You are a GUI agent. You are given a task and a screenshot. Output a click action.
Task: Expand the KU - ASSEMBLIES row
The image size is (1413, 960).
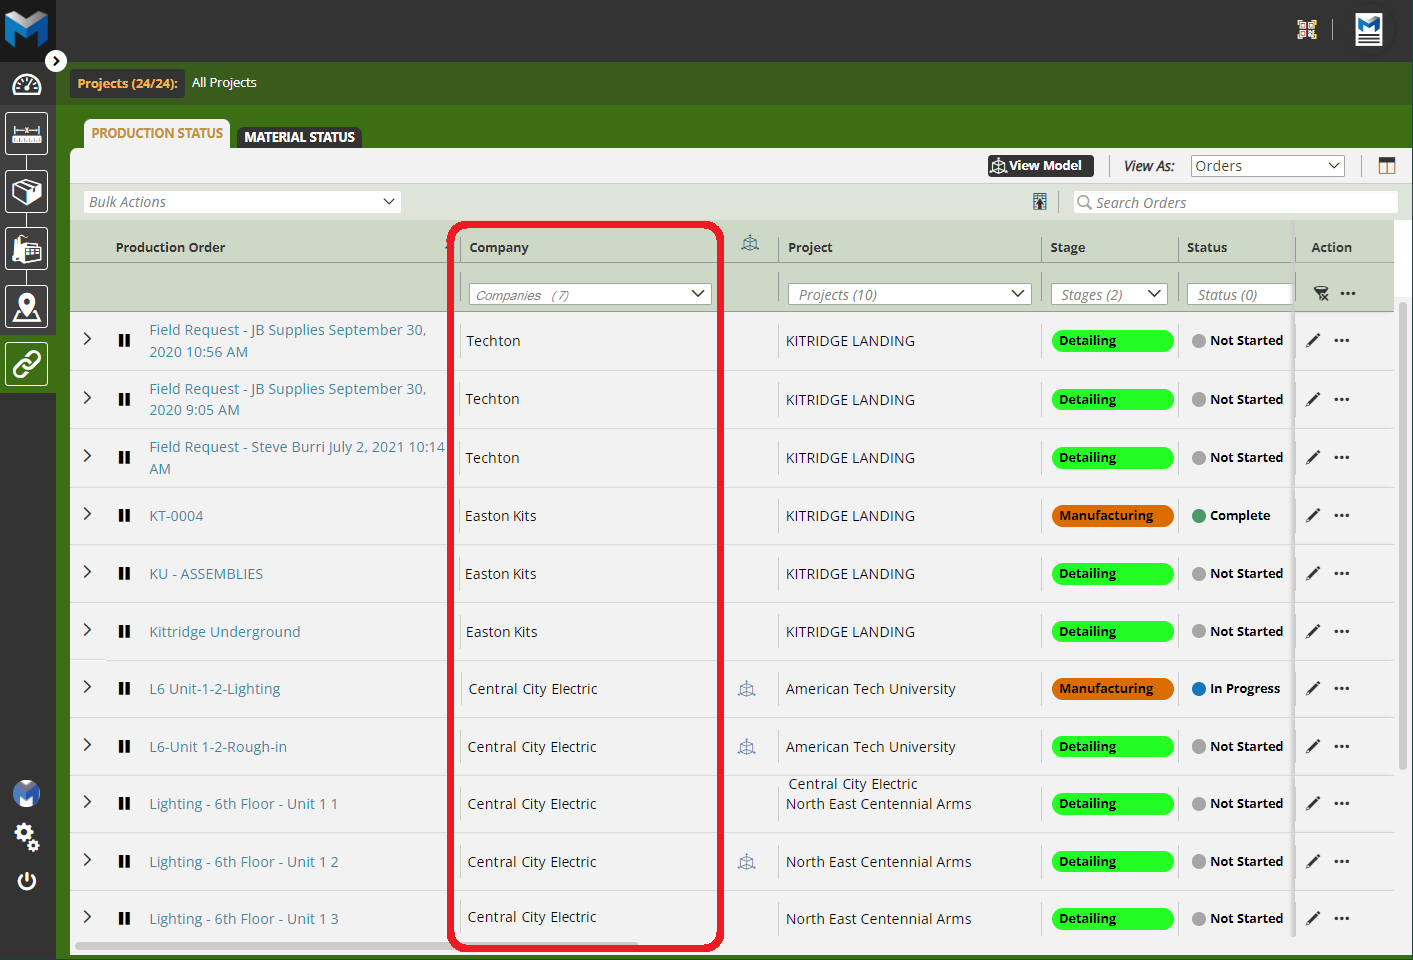coord(88,573)
